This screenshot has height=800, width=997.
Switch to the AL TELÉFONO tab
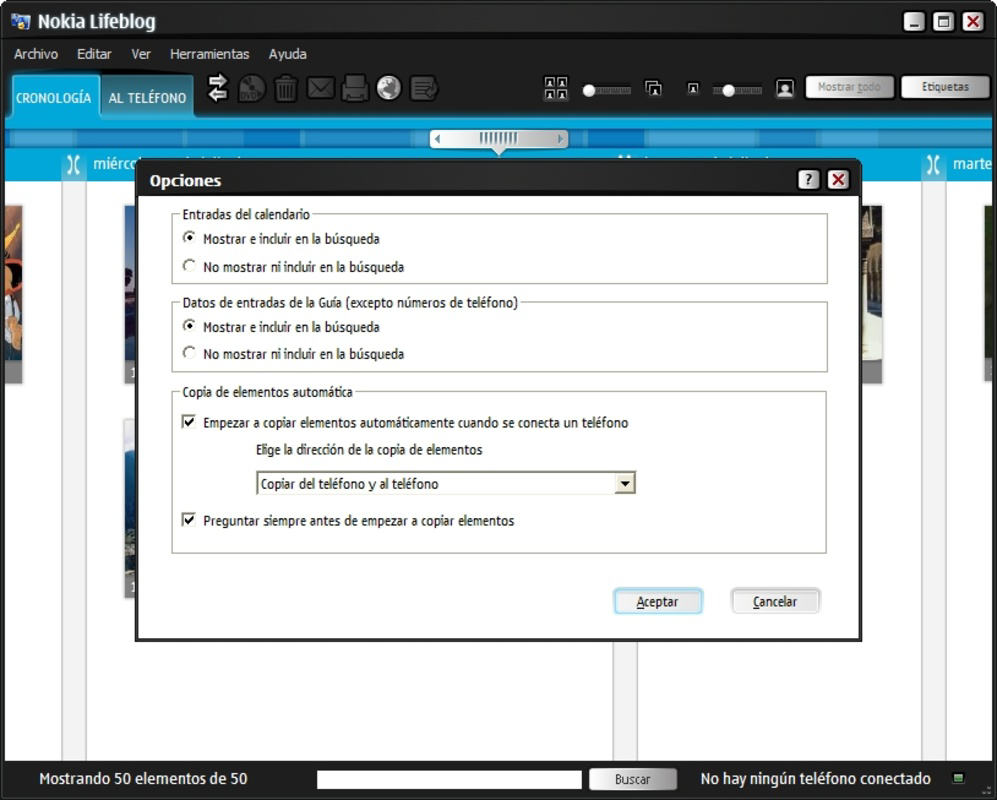[x=147, y=97]
